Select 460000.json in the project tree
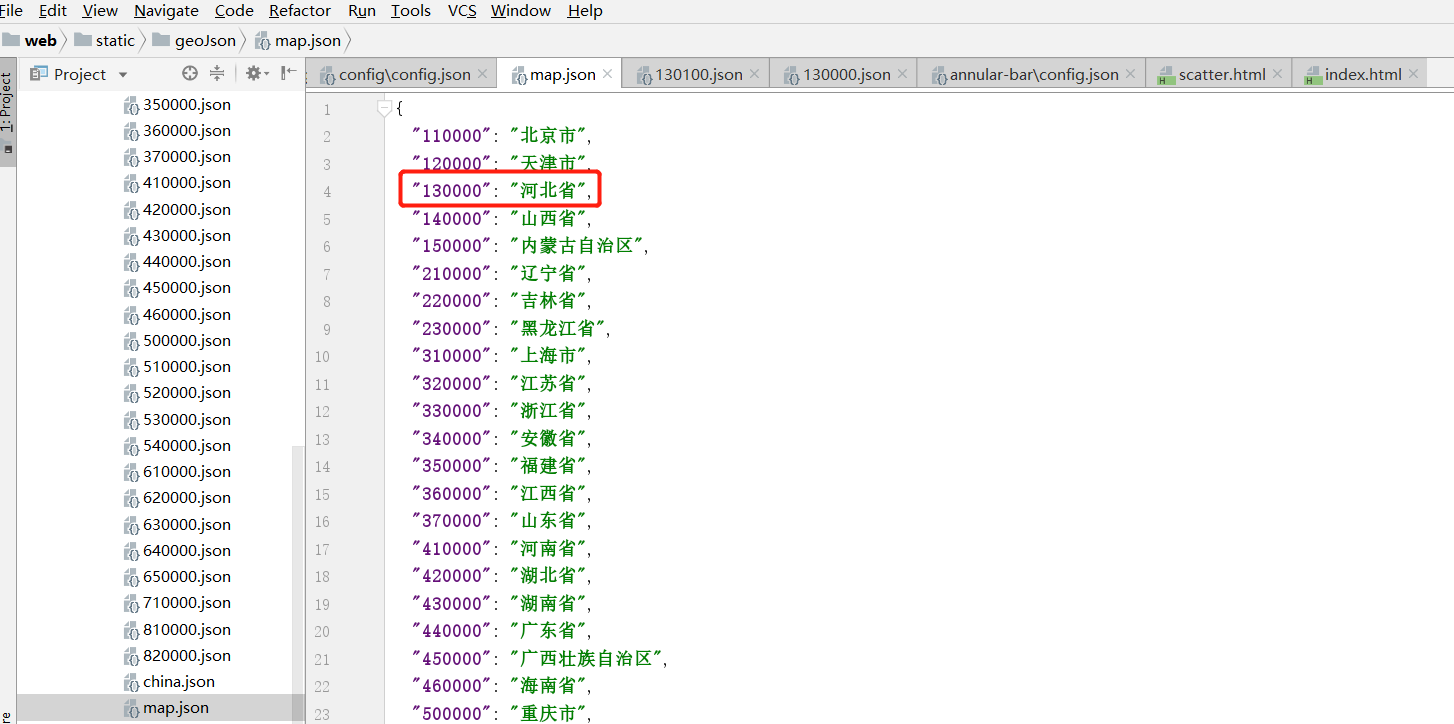The image size is (1454, 724). point(177,315)
